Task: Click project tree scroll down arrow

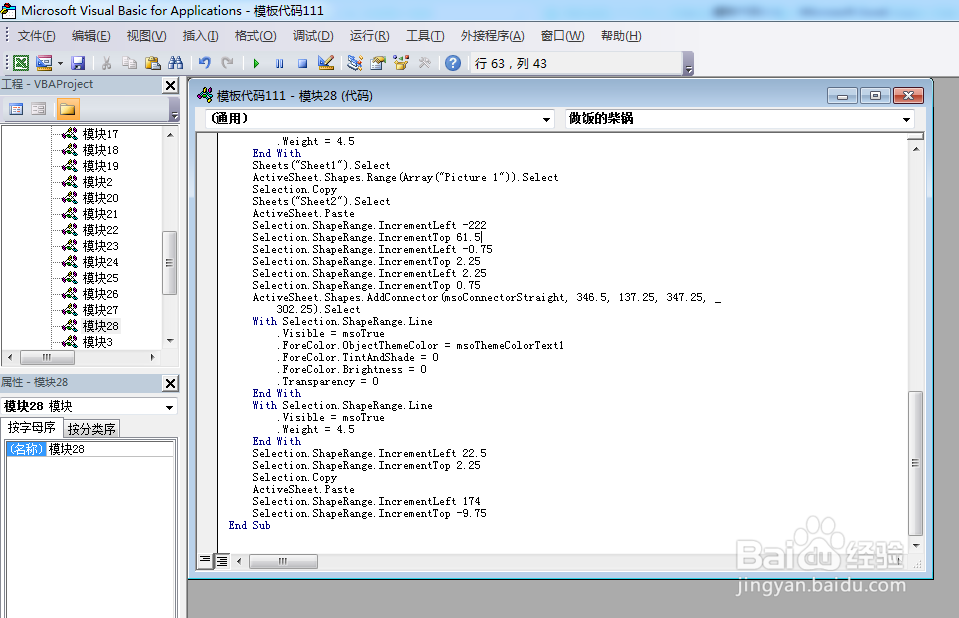Action: (170, 341)
